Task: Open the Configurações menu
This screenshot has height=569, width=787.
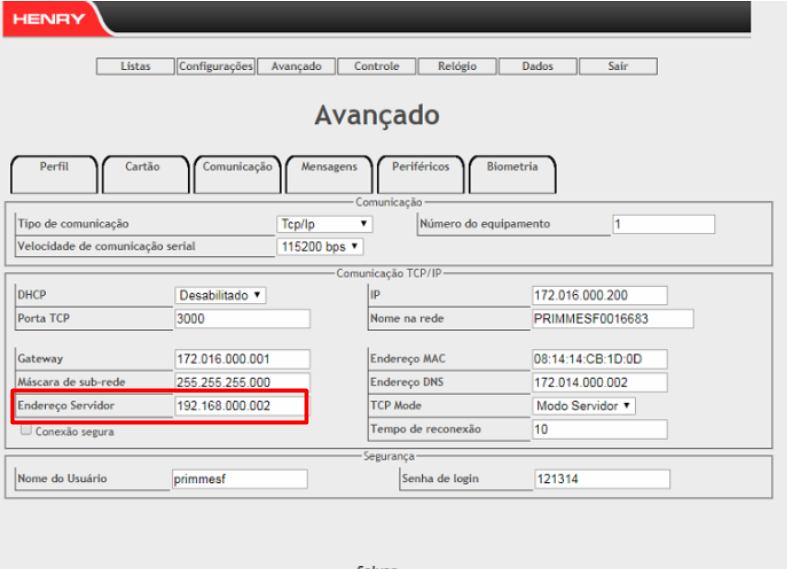Action: [216, 66]
